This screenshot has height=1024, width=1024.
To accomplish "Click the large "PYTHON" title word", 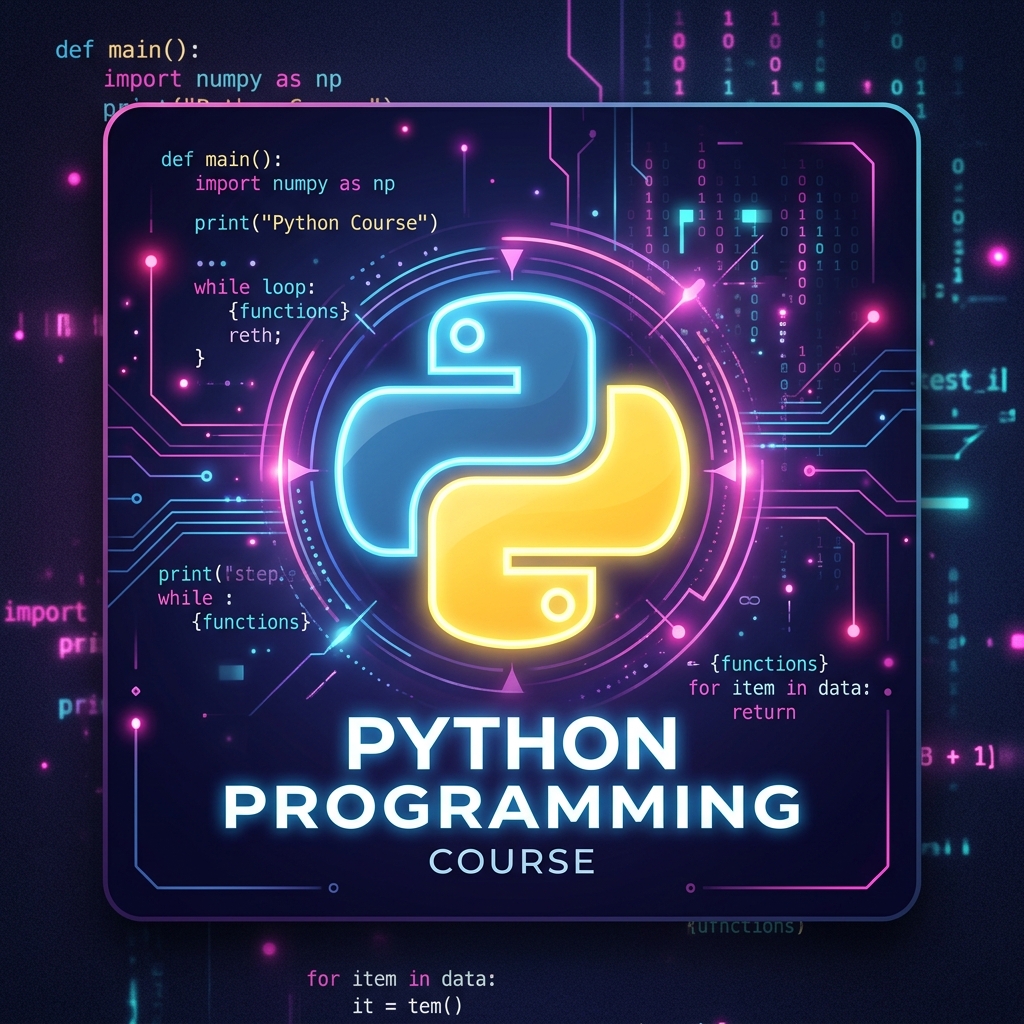I will (512, 744).
